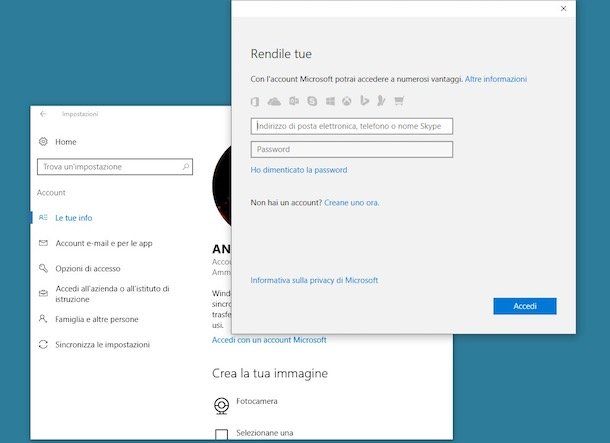Open the Altre informazioni link
The image size is (610, 443).
pos(496,79)
